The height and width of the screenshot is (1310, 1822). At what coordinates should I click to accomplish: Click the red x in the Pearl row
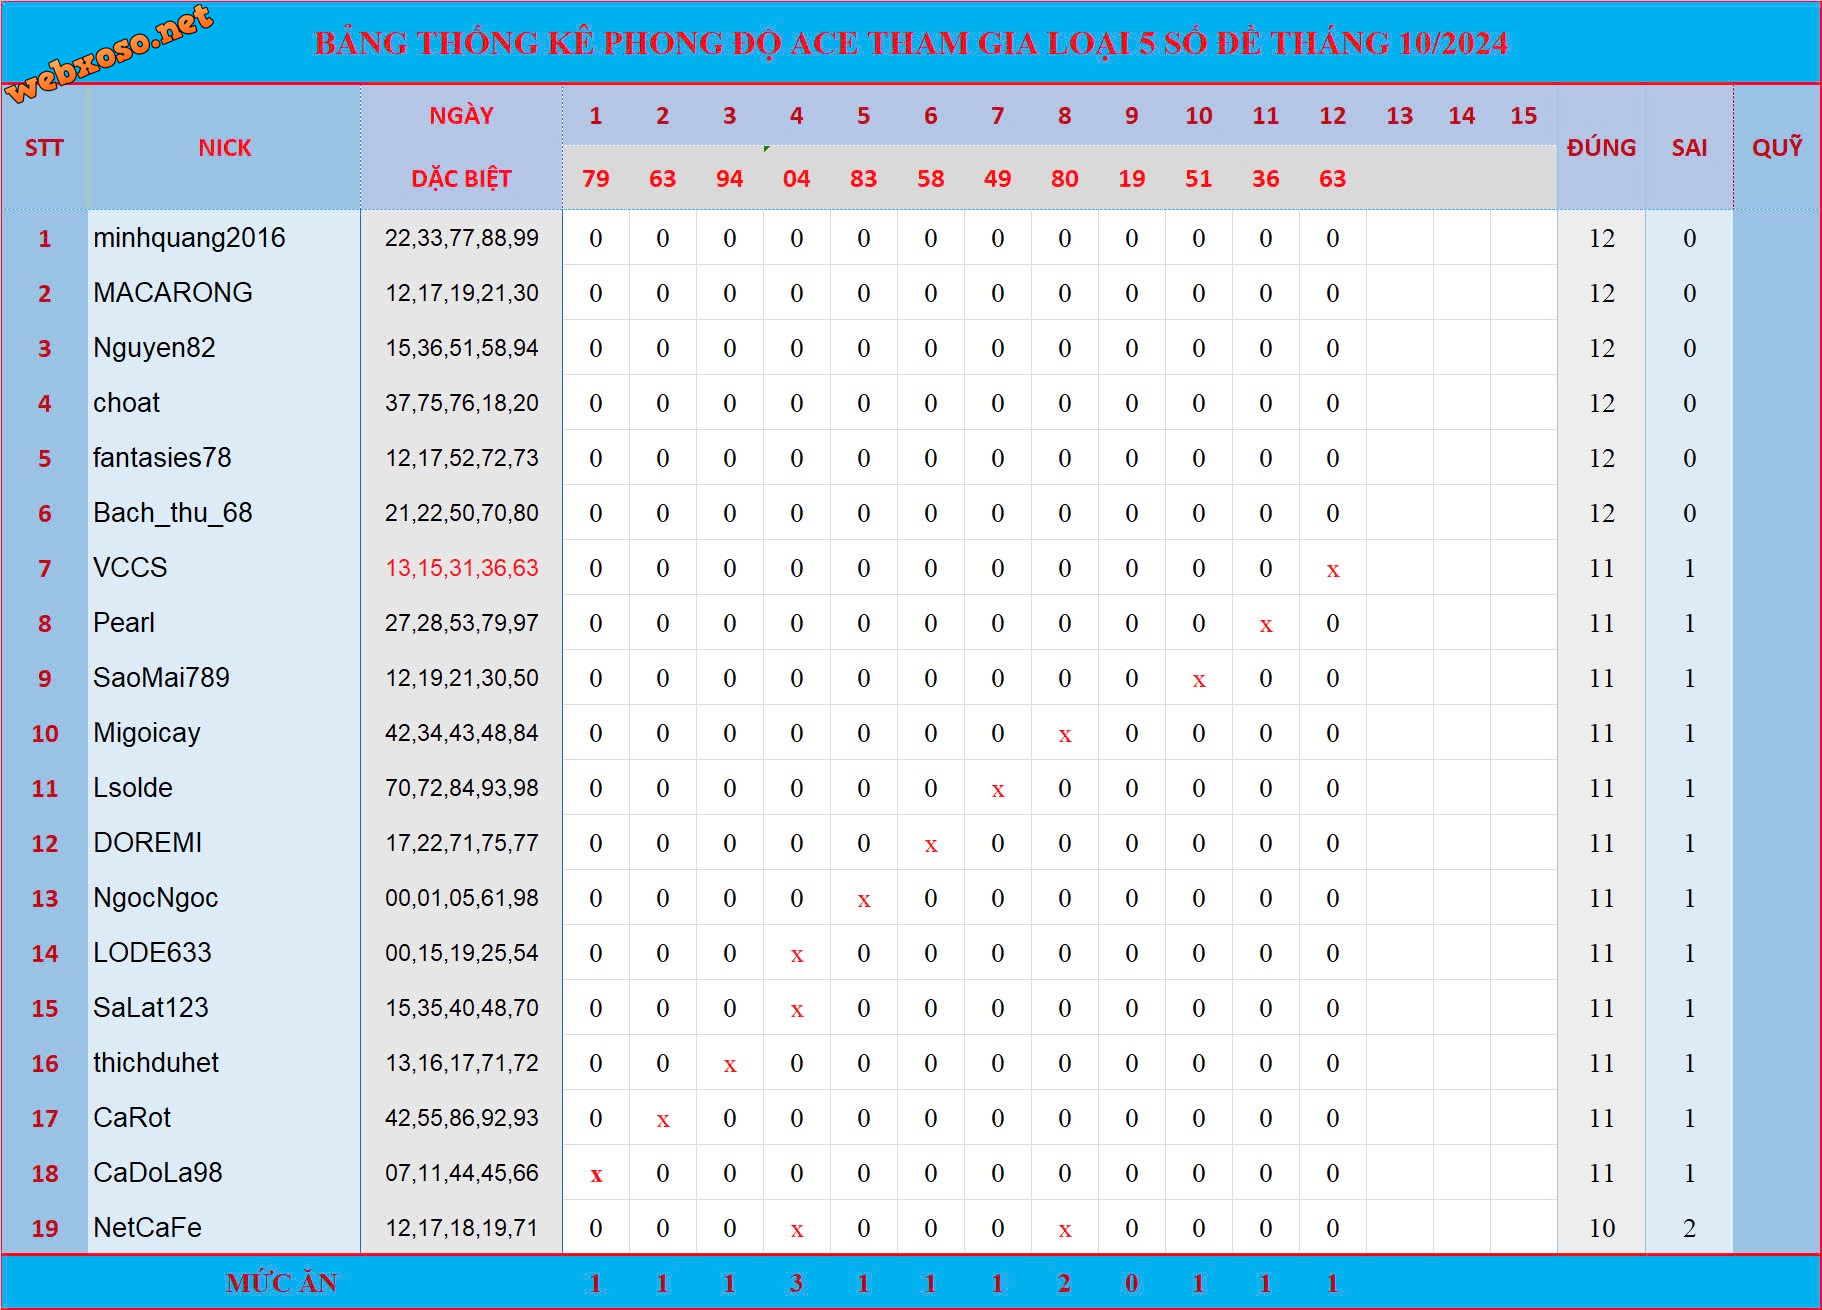tap(1265, 625)
